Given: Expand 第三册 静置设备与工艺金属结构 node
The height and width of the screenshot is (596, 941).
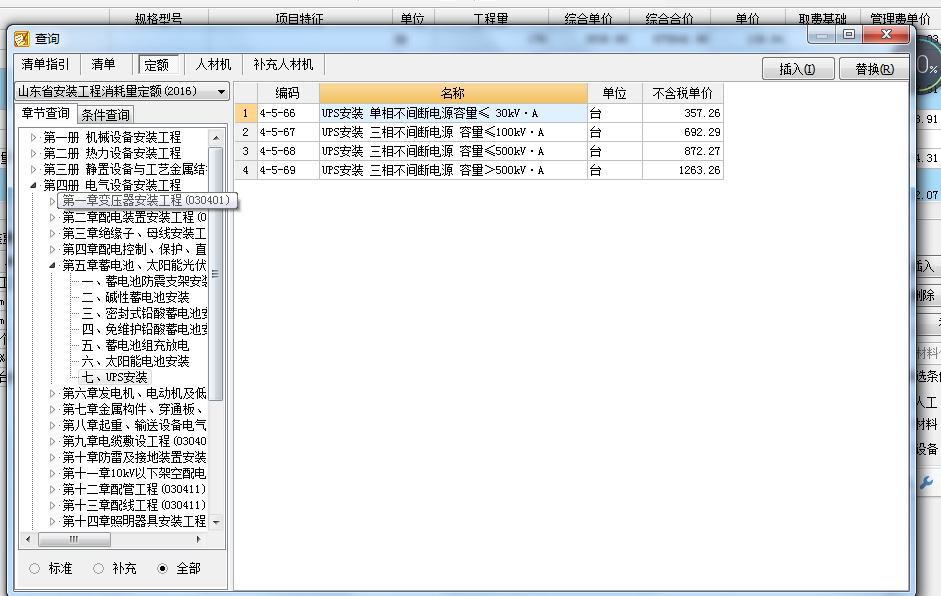Looking at the screenshot, I should point(34,169).
